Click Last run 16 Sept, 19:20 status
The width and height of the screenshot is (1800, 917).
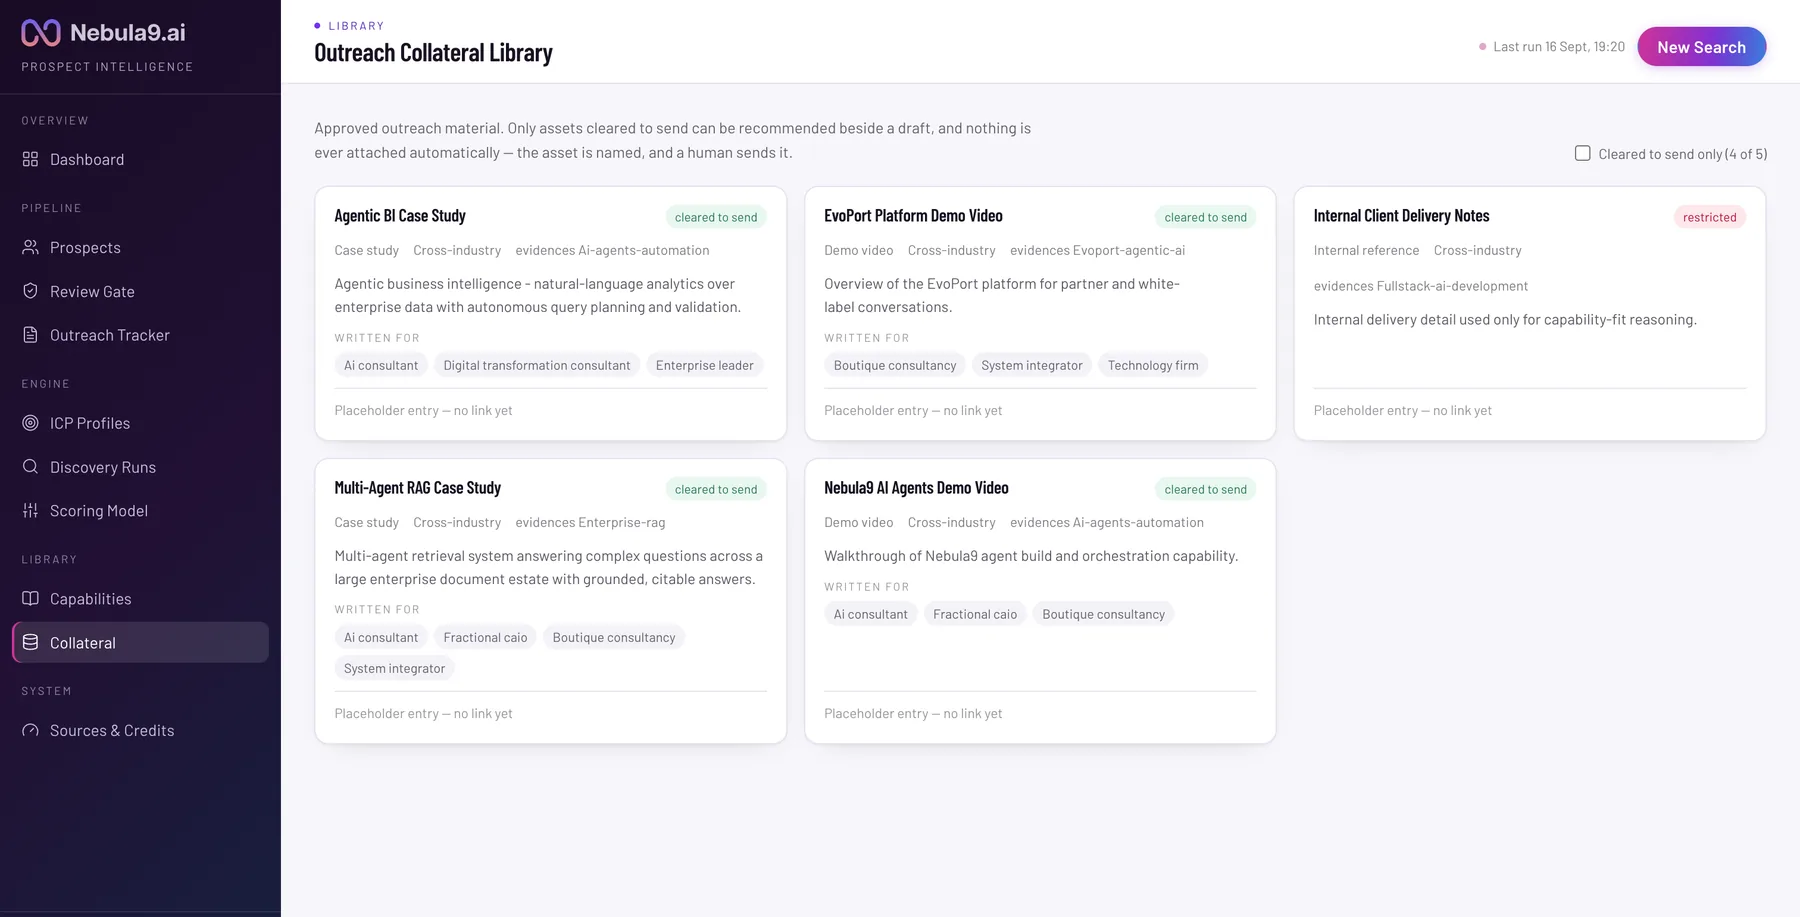(1552, 47)
